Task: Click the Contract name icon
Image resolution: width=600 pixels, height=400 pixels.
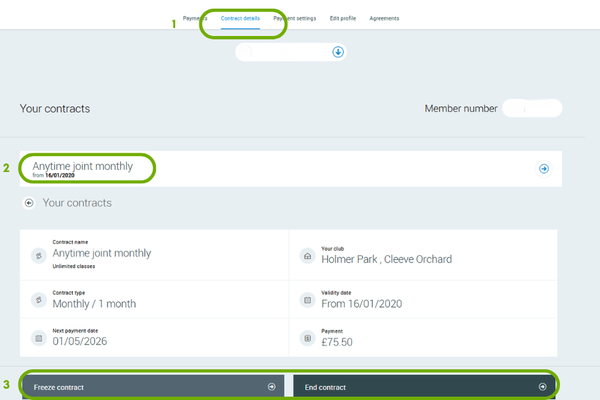Action: pyautogui.click(x=37, y=256)
